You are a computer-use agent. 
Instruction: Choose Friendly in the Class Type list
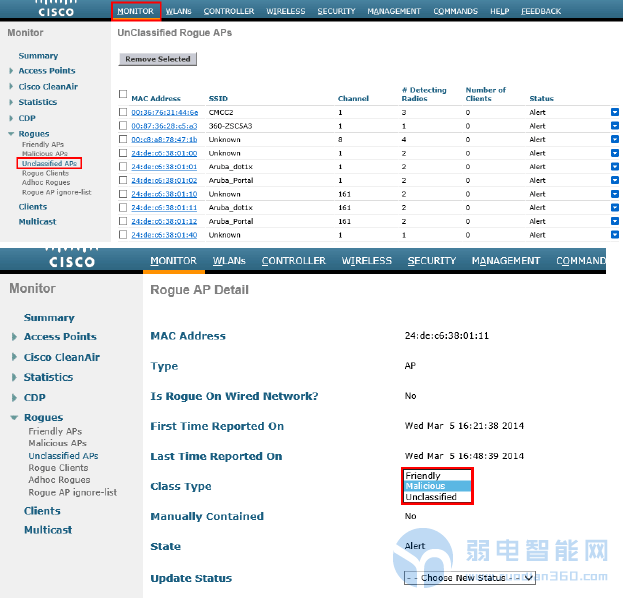(x=423, y=476)
